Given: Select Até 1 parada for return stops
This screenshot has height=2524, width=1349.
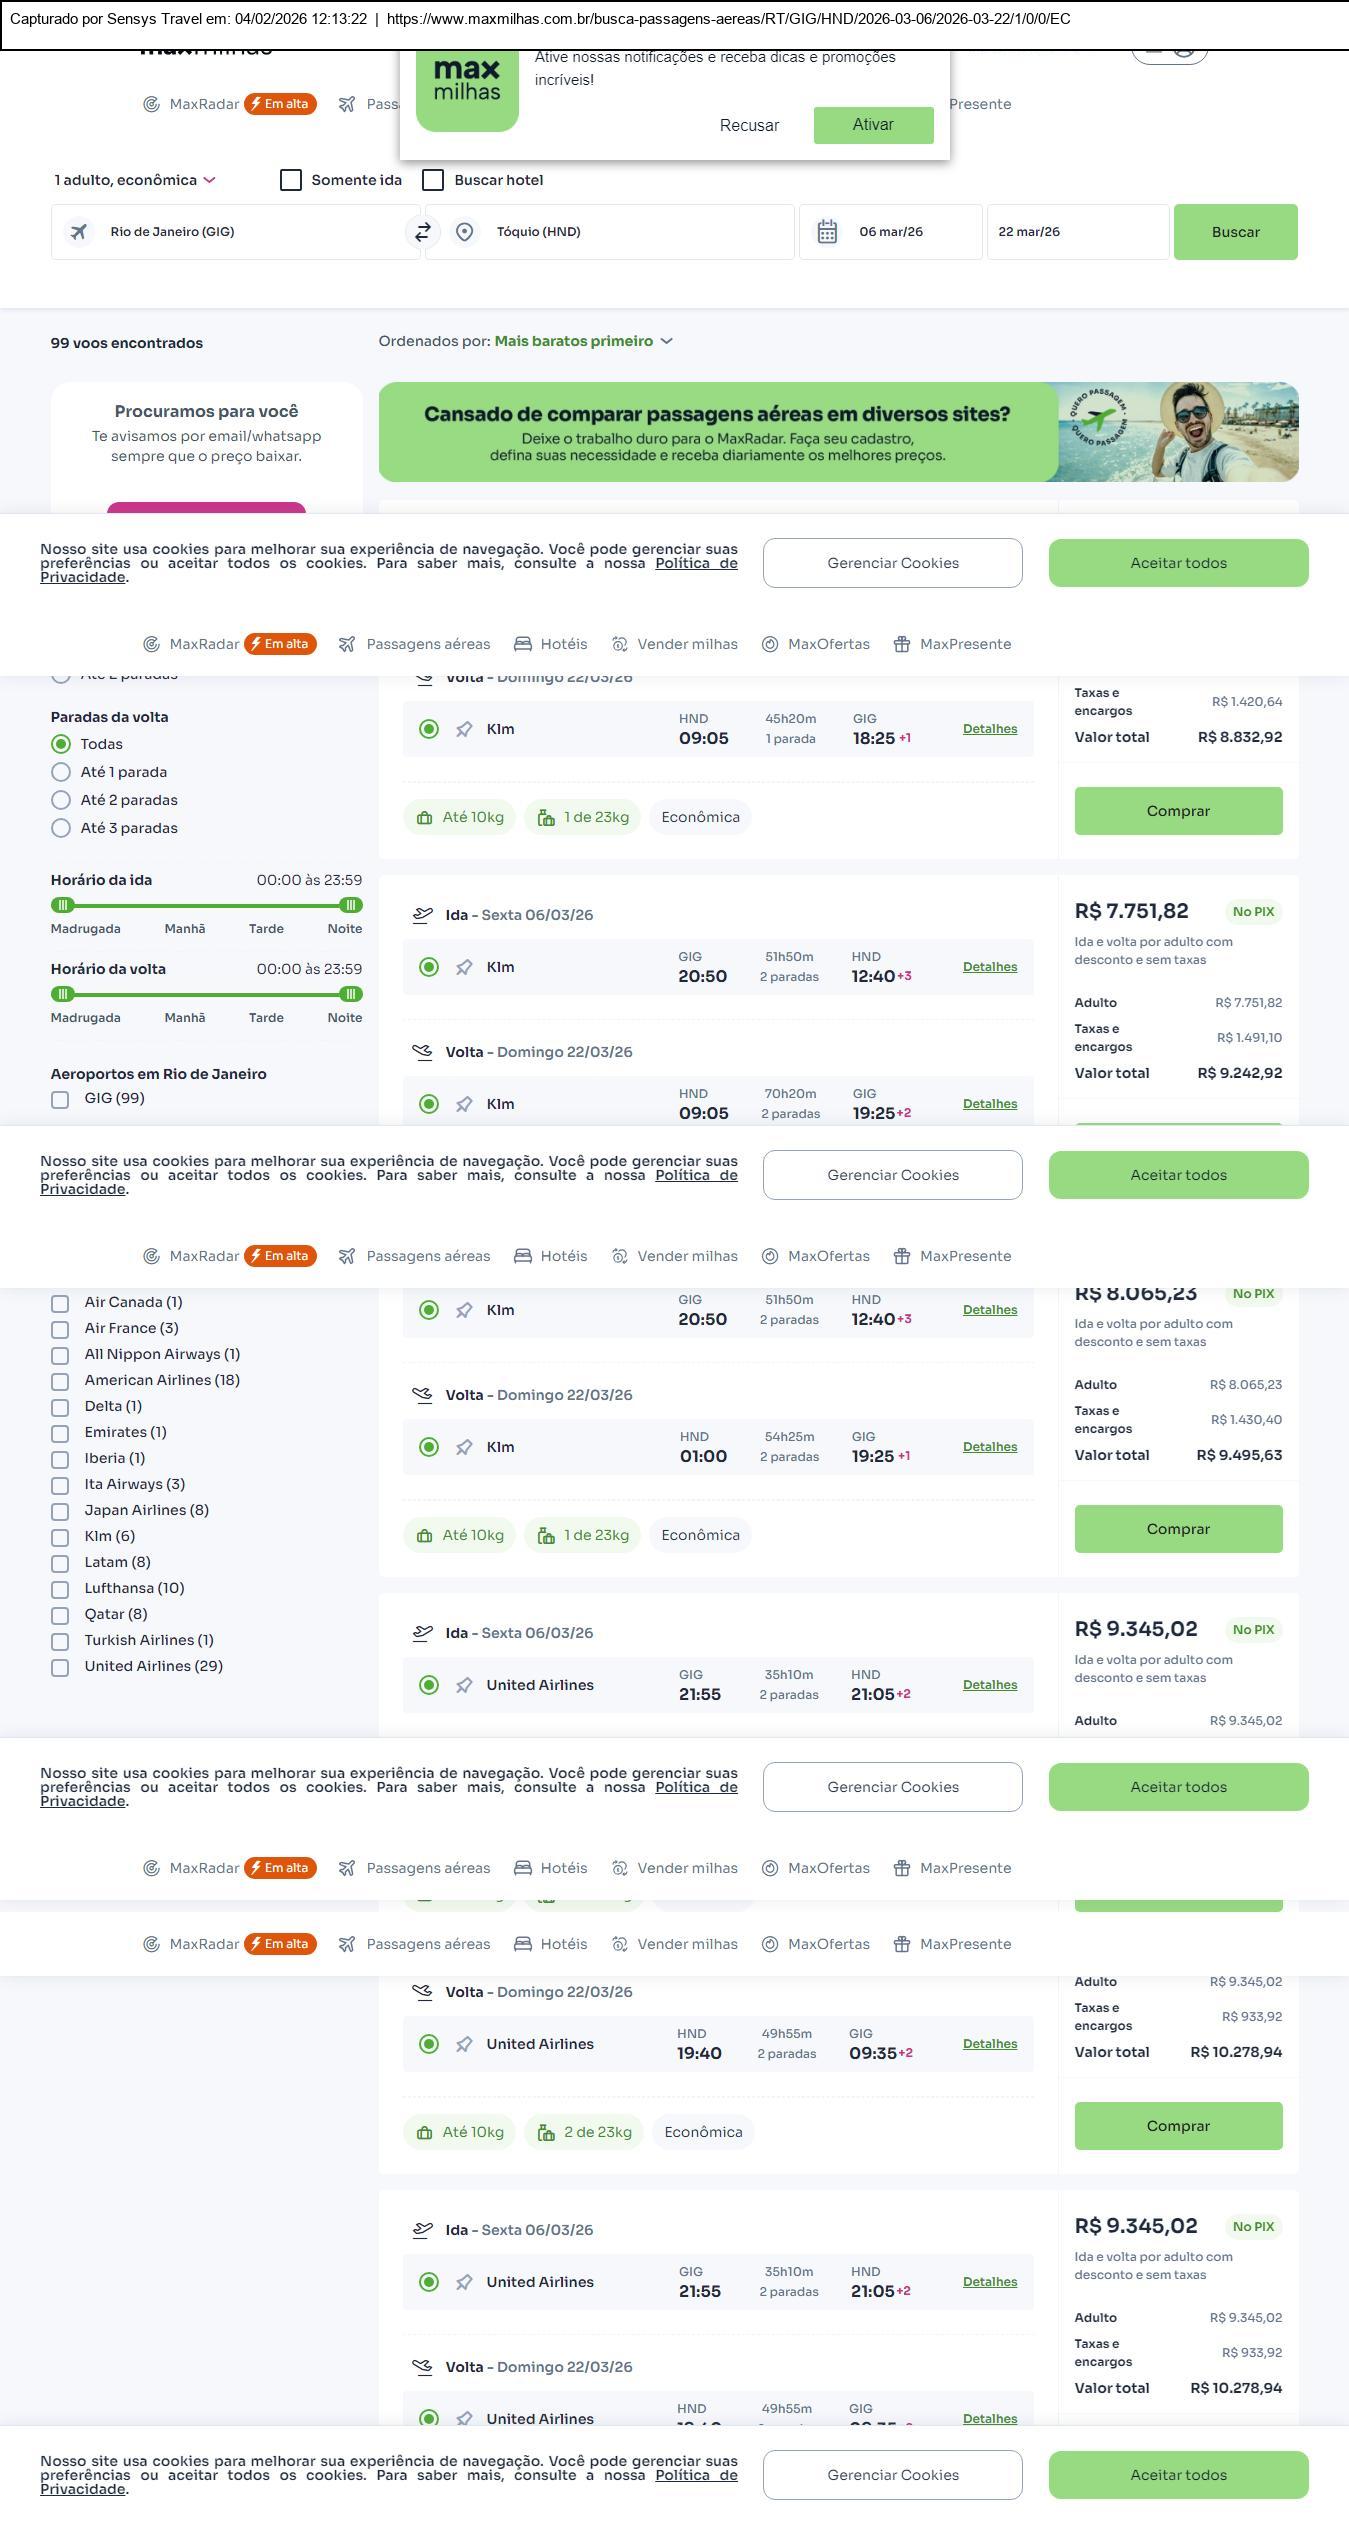Looking at the screenshot, I should 61,772.
